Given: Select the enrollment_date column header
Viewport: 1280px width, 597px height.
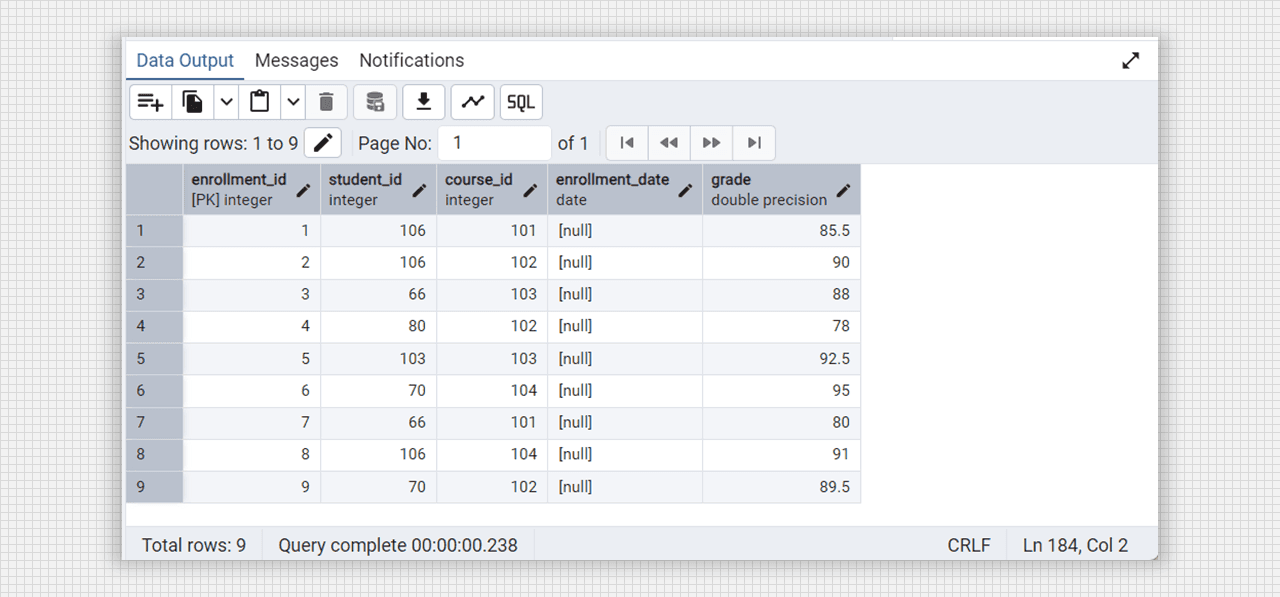Looking at the screenshot, I should (625, 190).
